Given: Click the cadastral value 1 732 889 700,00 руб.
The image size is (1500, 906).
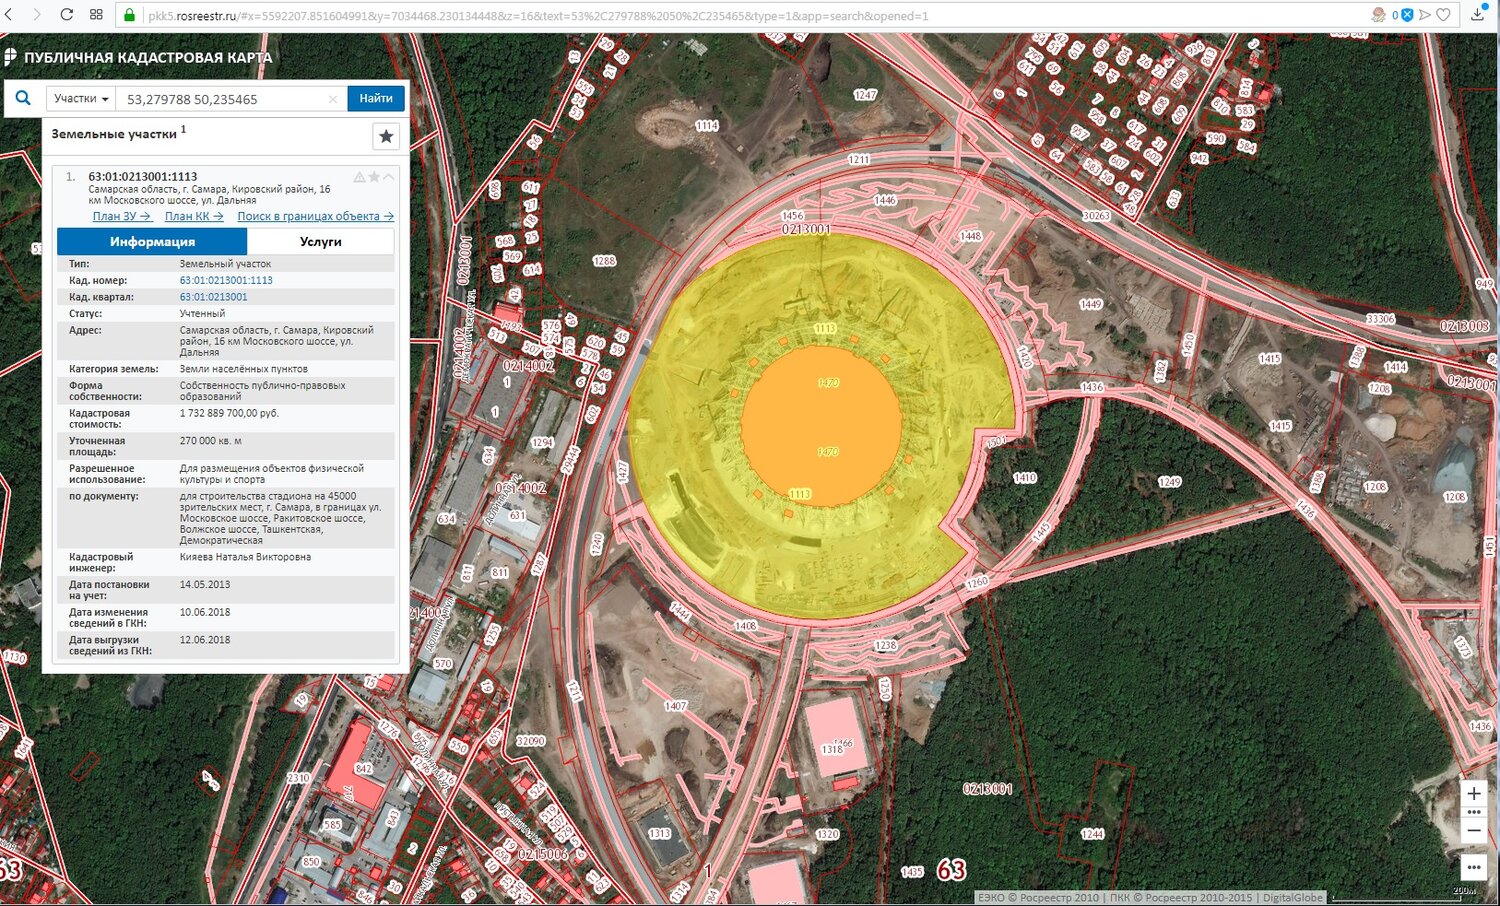Looking at the screenshot, I should [x=229, y=413].
